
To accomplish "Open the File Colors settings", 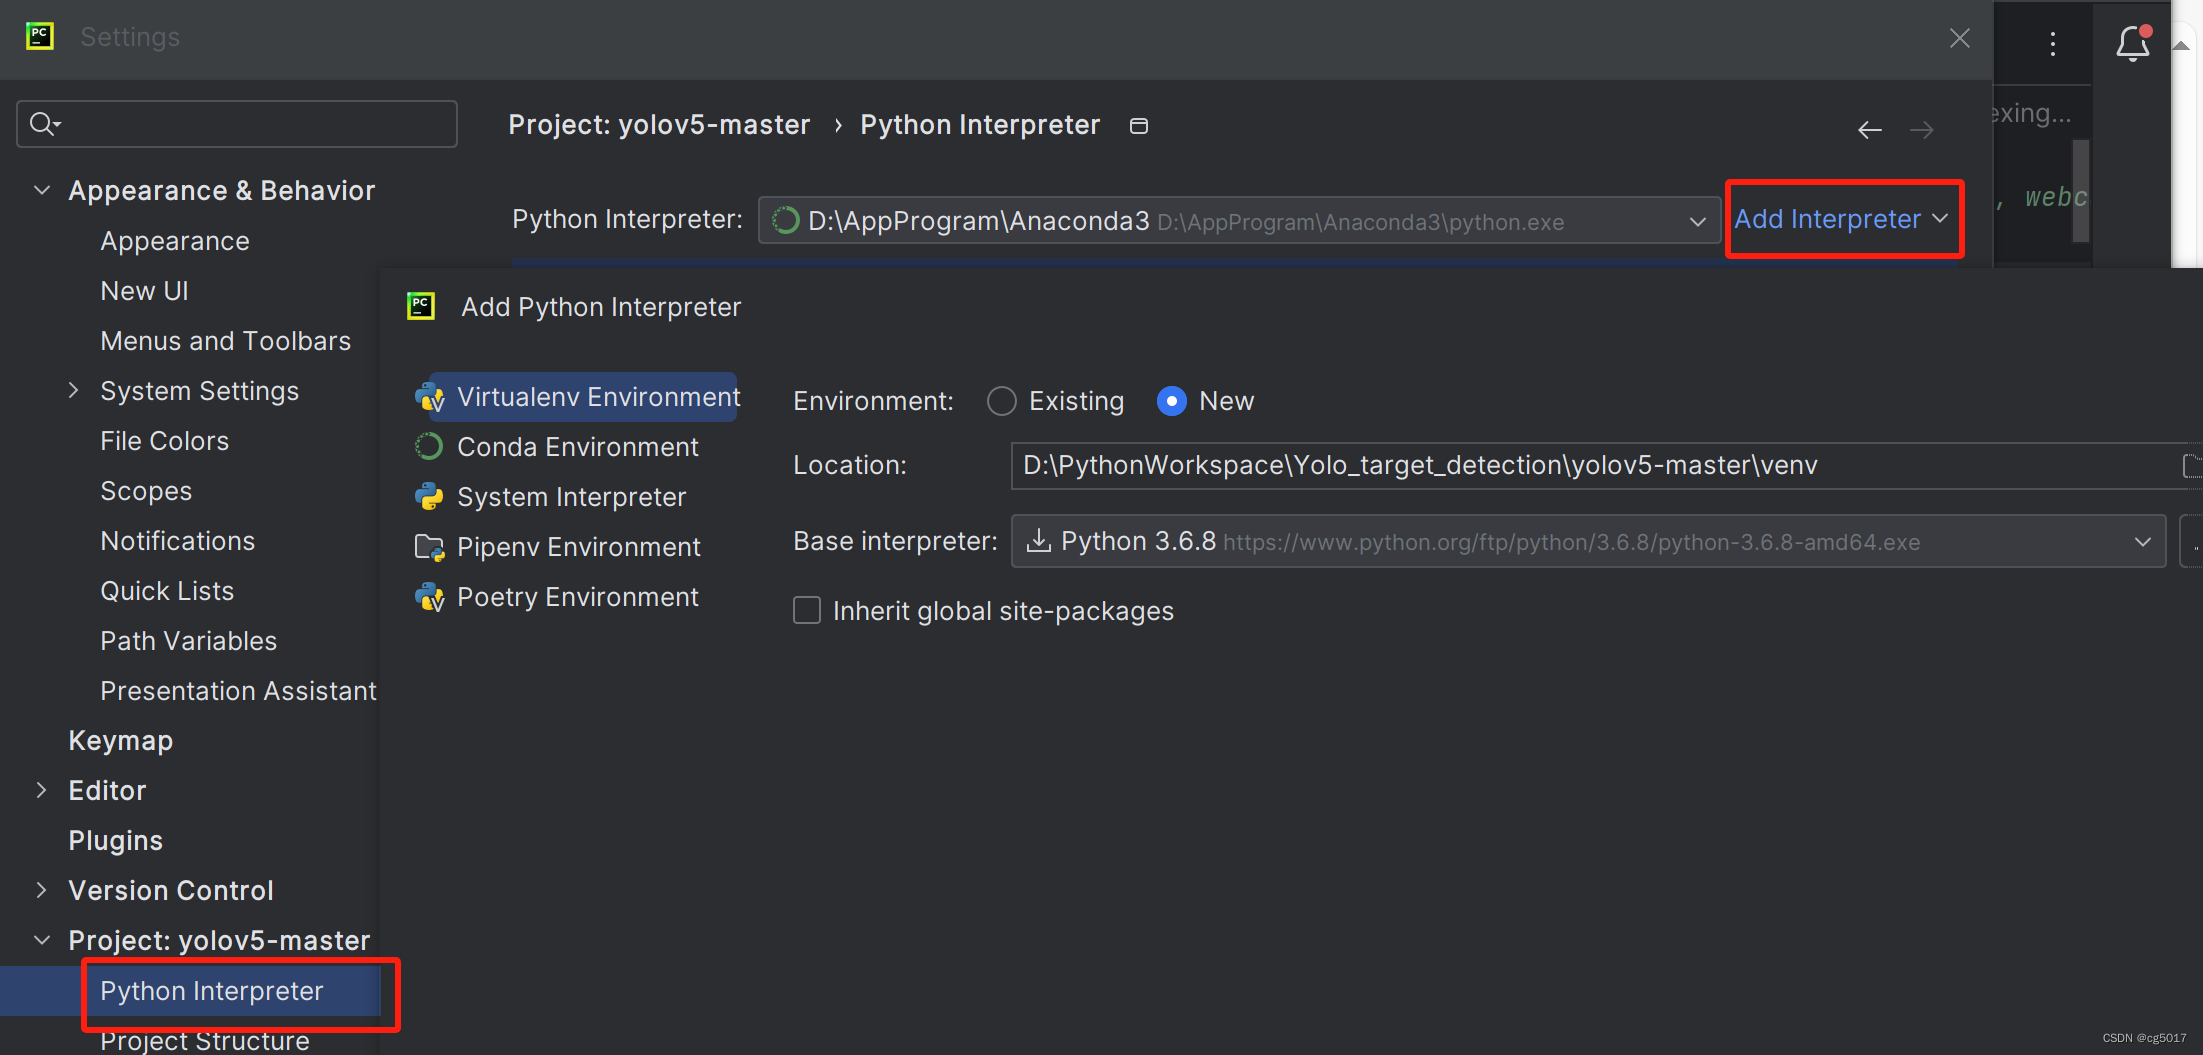I will (165, 441).
